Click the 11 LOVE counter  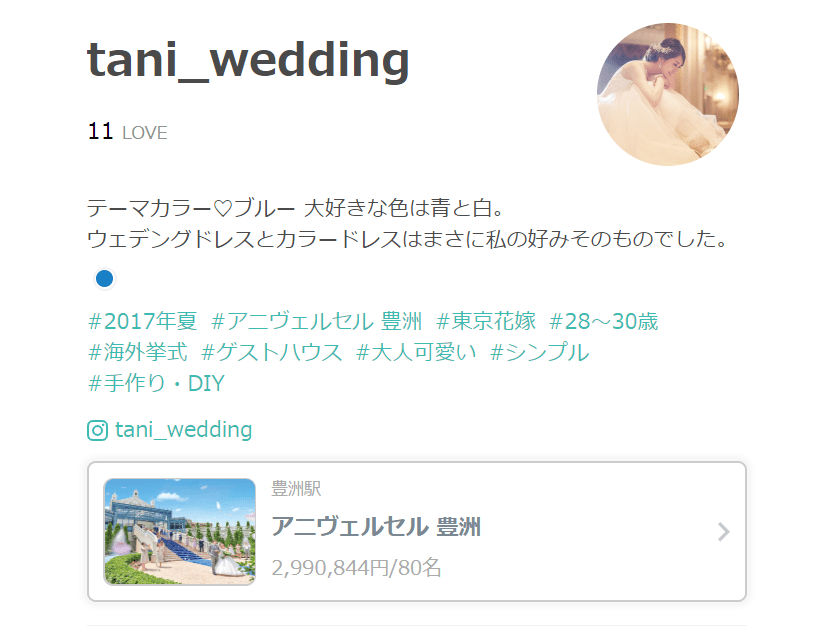click(127, 132)
